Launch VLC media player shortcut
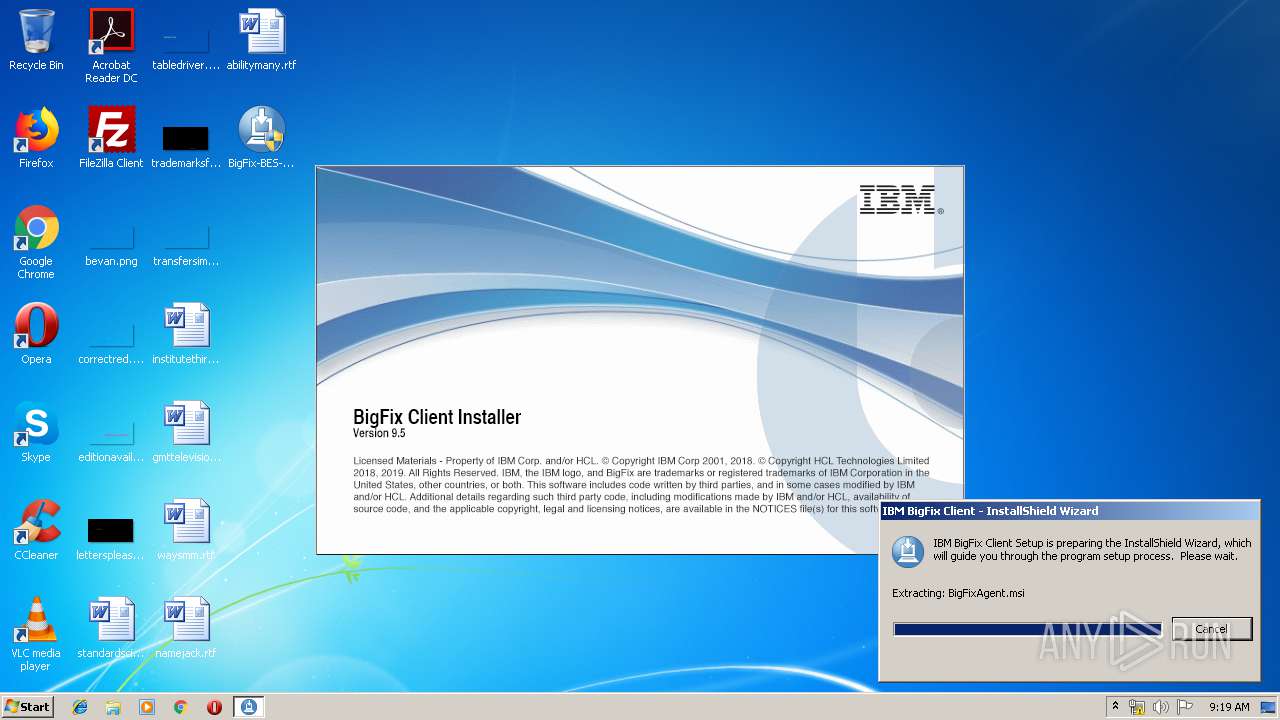This screenshot has width=1280, height=720. [36, 634]
